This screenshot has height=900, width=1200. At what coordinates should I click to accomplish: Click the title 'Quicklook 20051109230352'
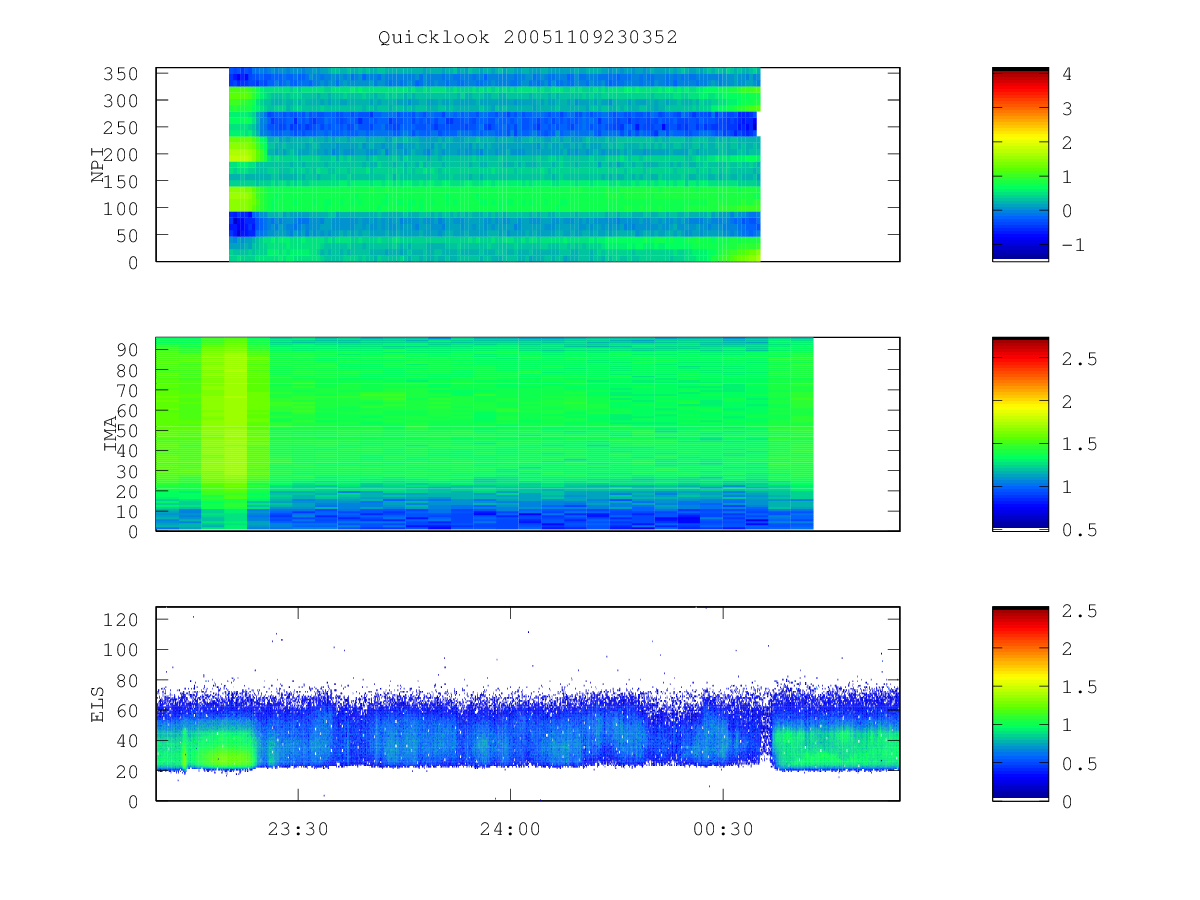527,37
